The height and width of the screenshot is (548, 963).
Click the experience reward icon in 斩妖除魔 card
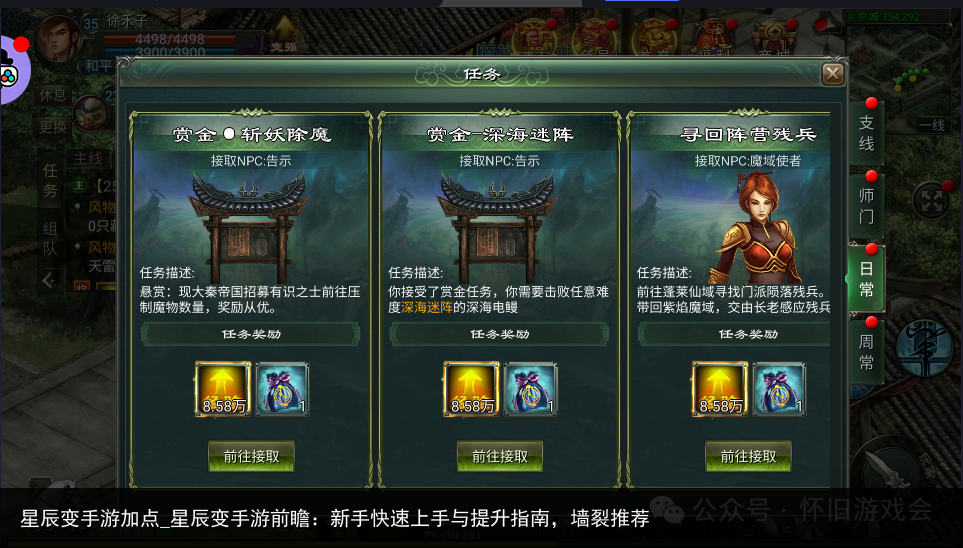[x=223, y=389]
